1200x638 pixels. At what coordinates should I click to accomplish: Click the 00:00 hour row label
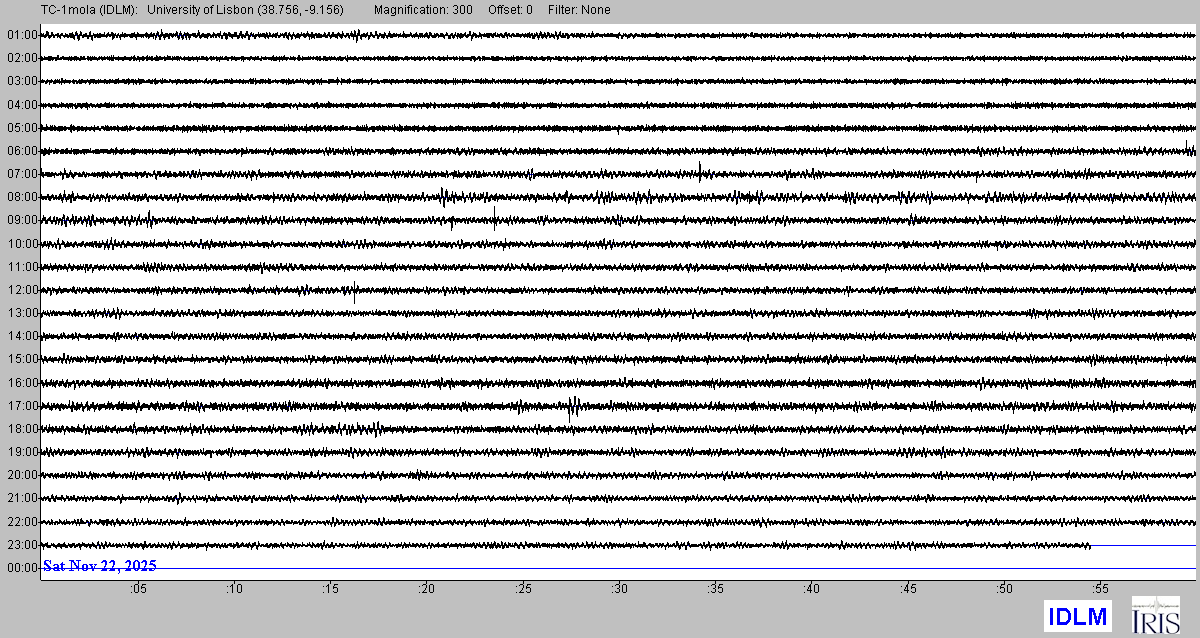pos(22,568)
